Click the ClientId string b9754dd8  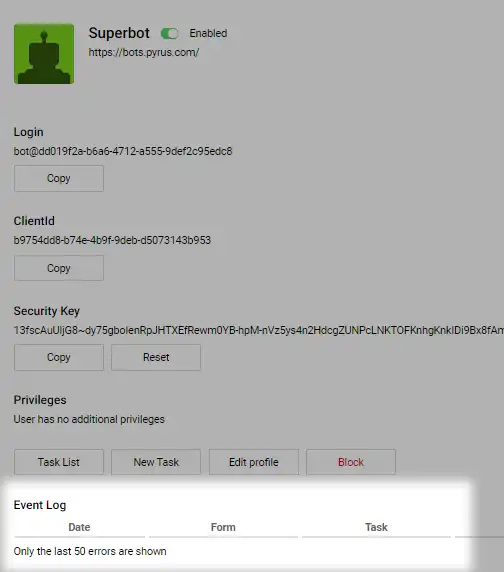coord(112,240)
